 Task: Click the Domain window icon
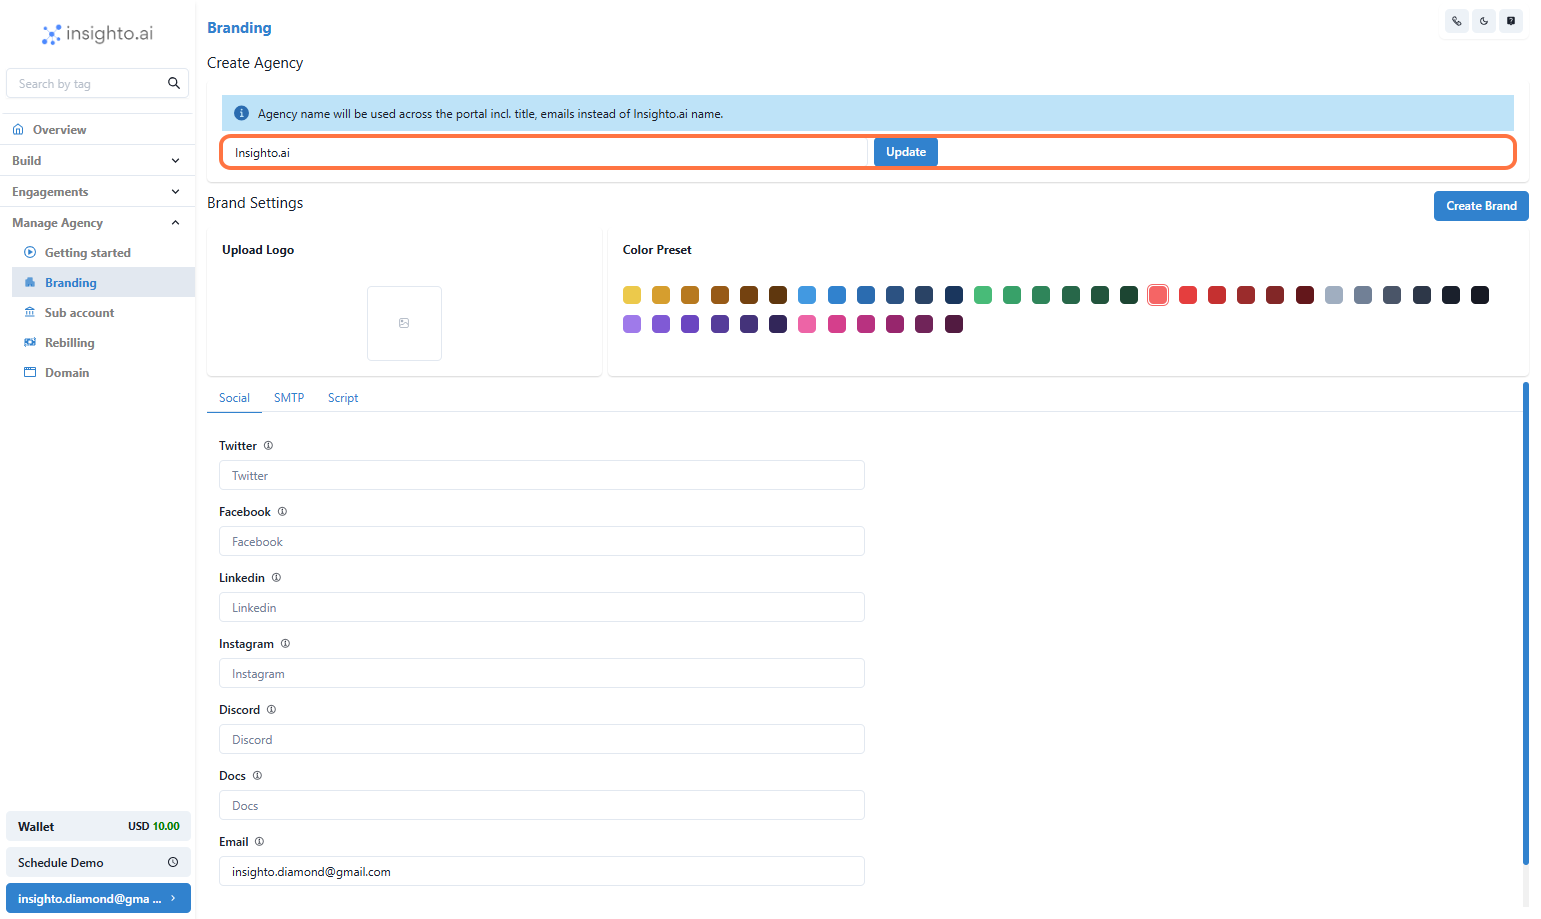click(x=30, y=373)
